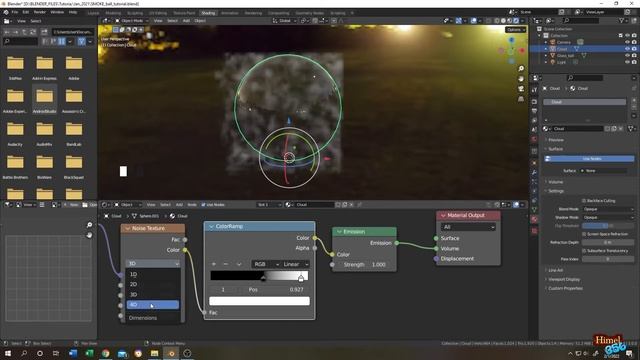Viewport: 640px width, 360px height.
Task: Click ColorRamp stop index field
Action: tap(223, 289)
